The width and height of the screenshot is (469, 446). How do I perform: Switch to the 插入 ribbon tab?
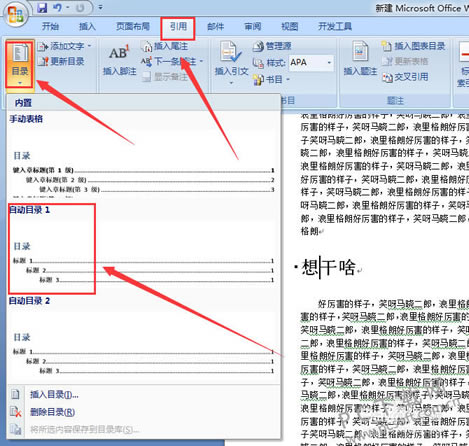point(87,26)
